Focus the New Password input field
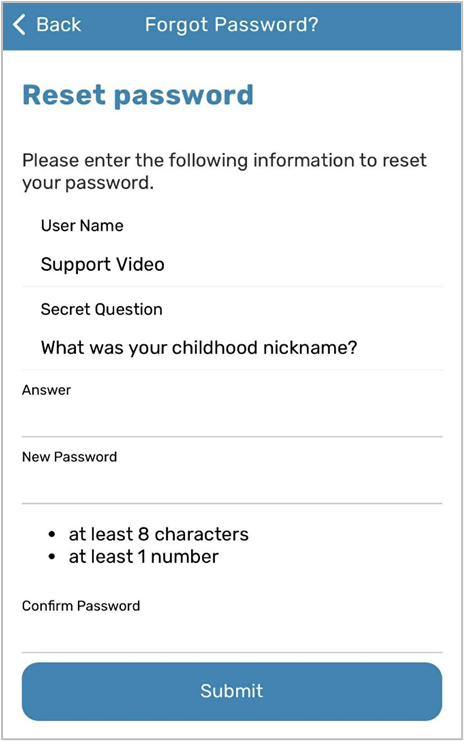Viewport: 464px width, 741px height. point(232,485)
